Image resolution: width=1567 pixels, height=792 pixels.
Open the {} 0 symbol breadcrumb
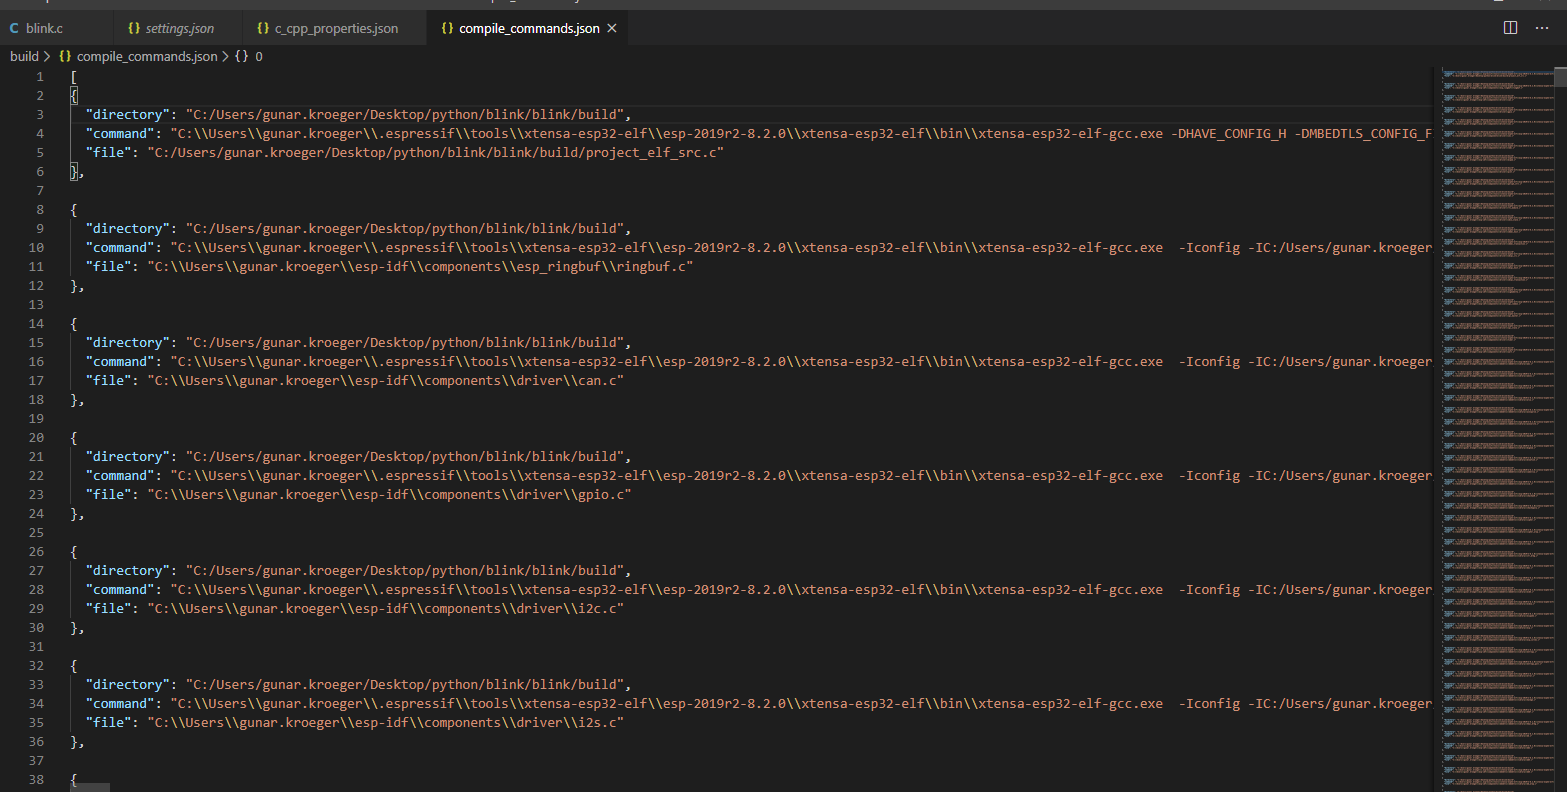click(x=249, y=56)
